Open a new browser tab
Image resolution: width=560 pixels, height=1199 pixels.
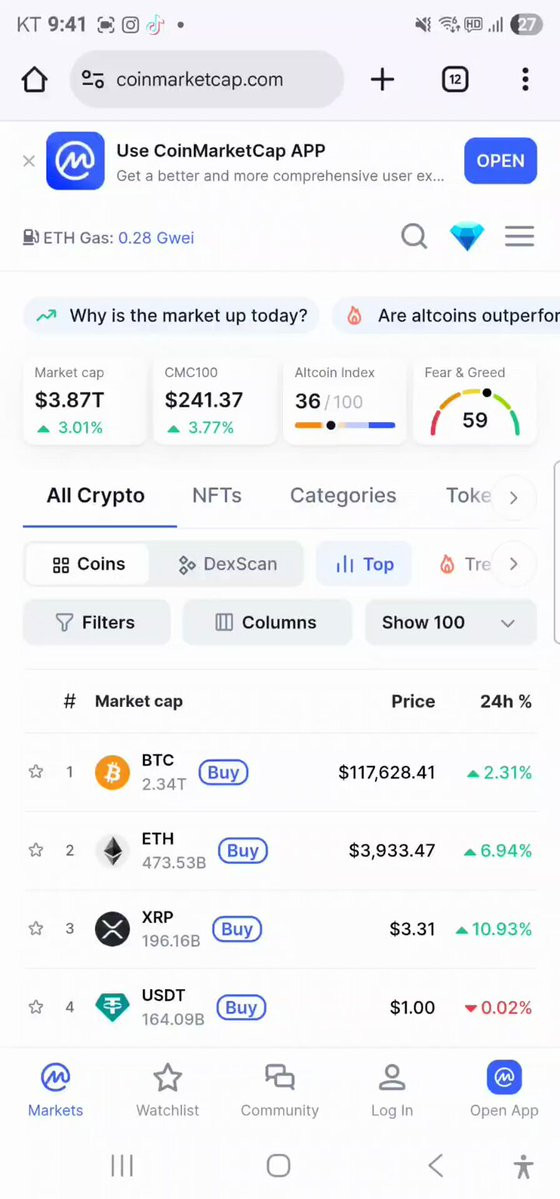point(383,80)
